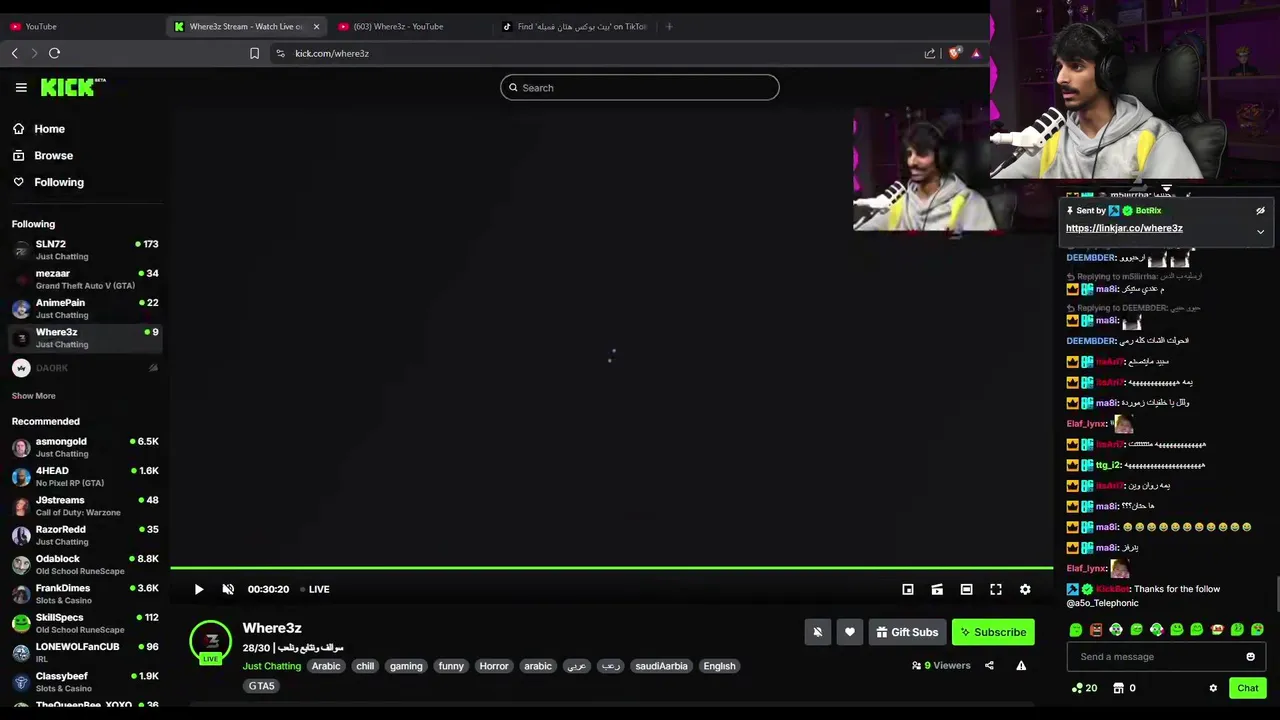Click the chat scrollbar
Screen dimensions: 1280x720
pyautogui.click(x=1277, y=593)
